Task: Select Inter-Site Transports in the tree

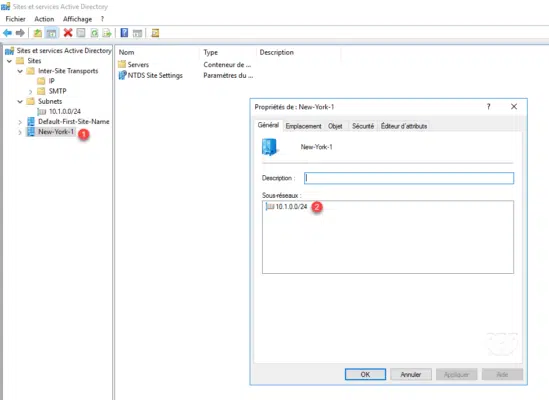Action: [68, 71]
